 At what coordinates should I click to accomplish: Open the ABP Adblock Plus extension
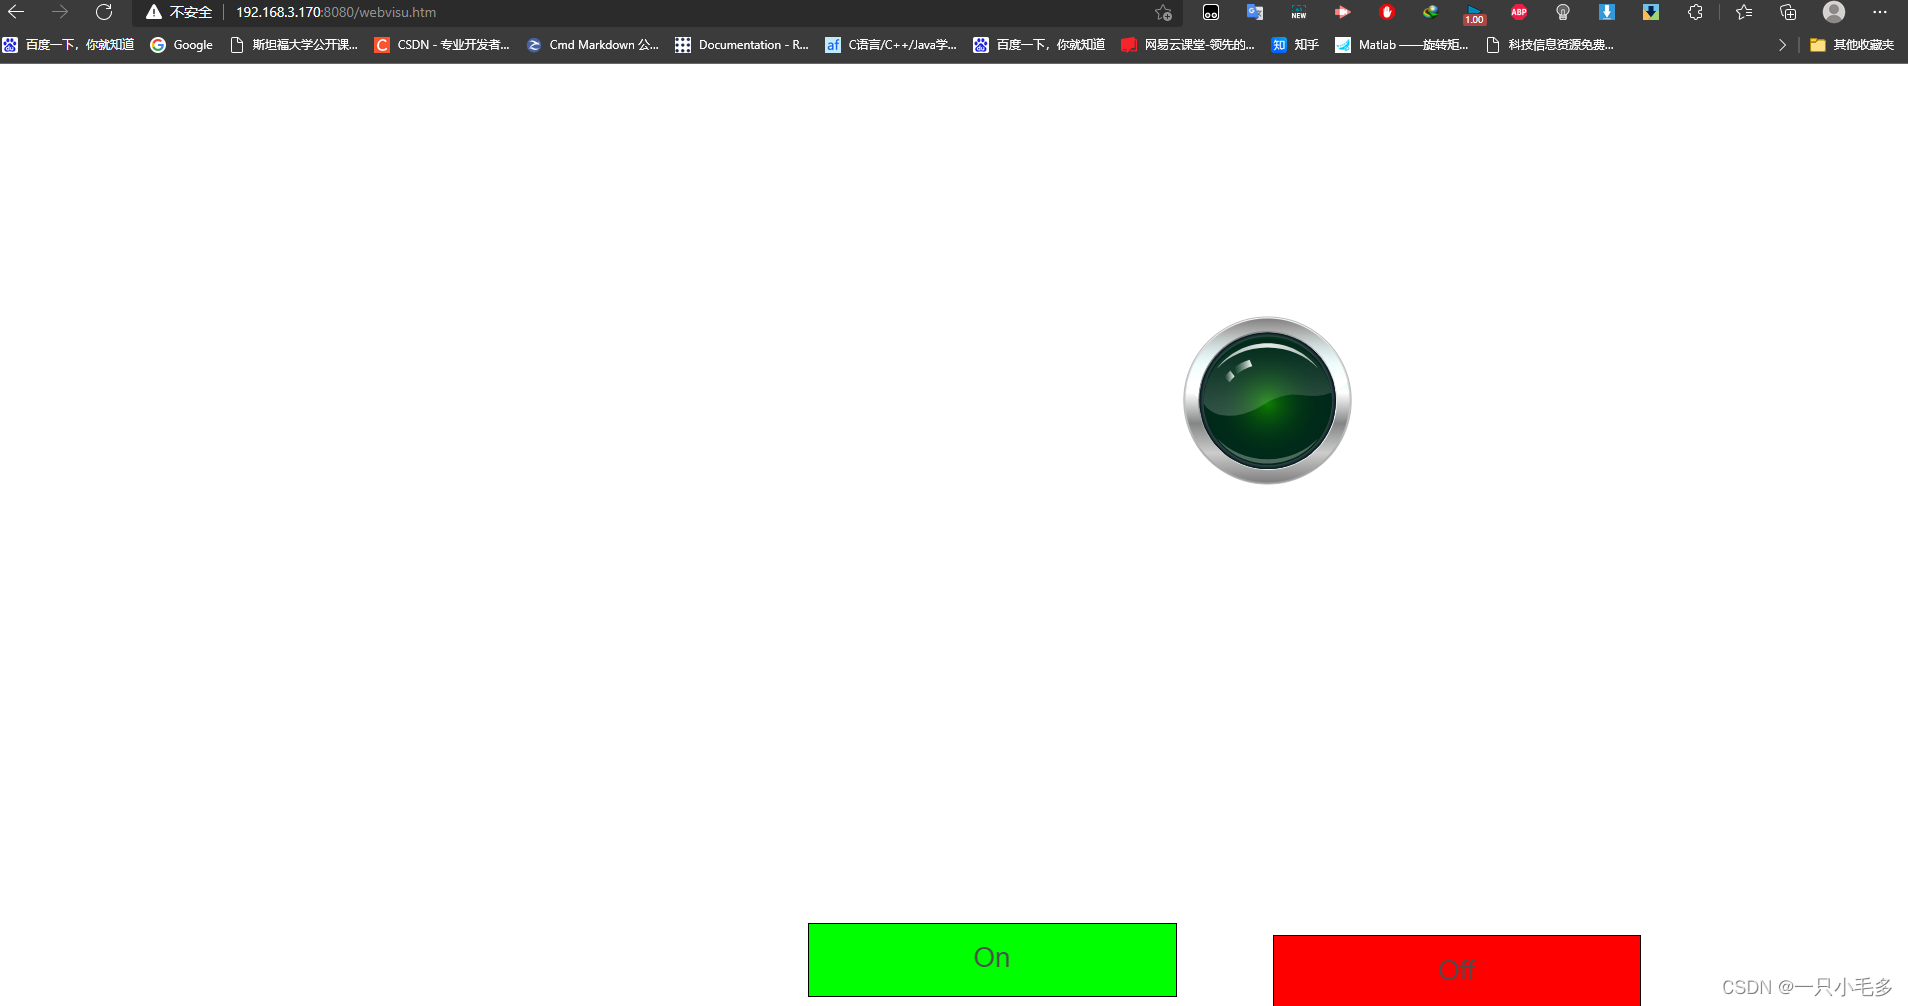[x=1519, y=12]
